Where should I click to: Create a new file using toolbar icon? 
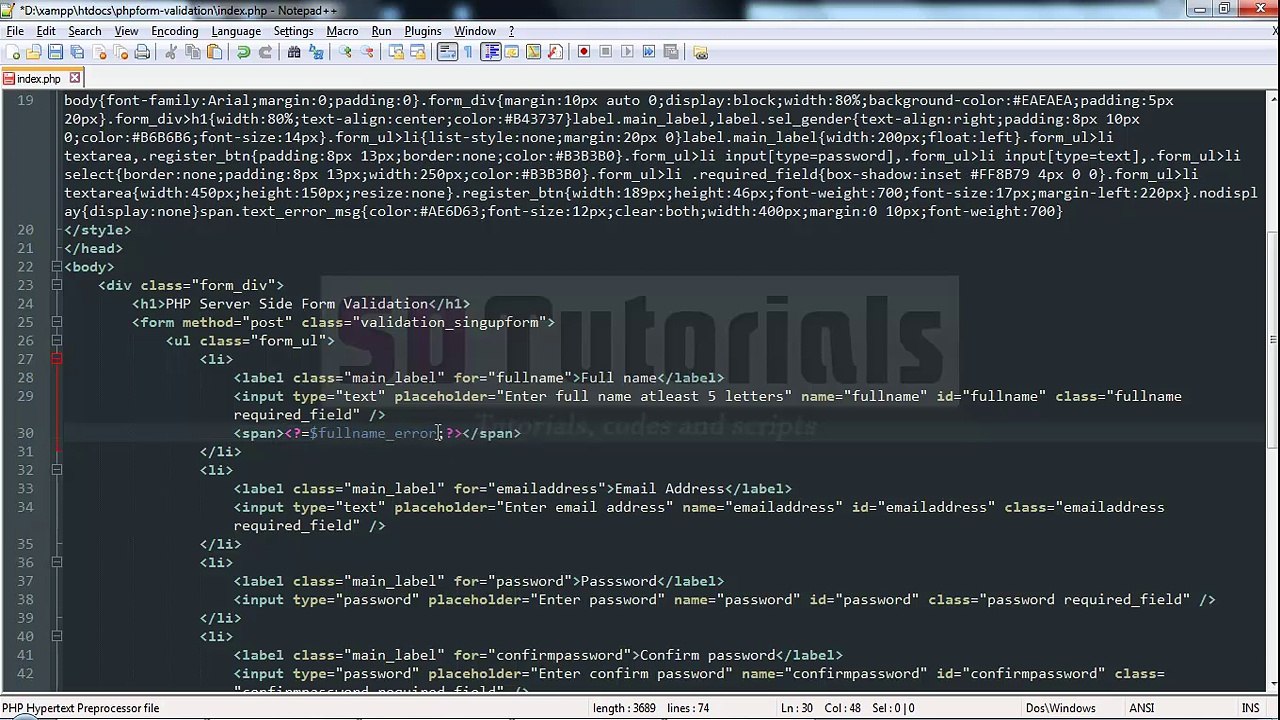click(13, 52)
